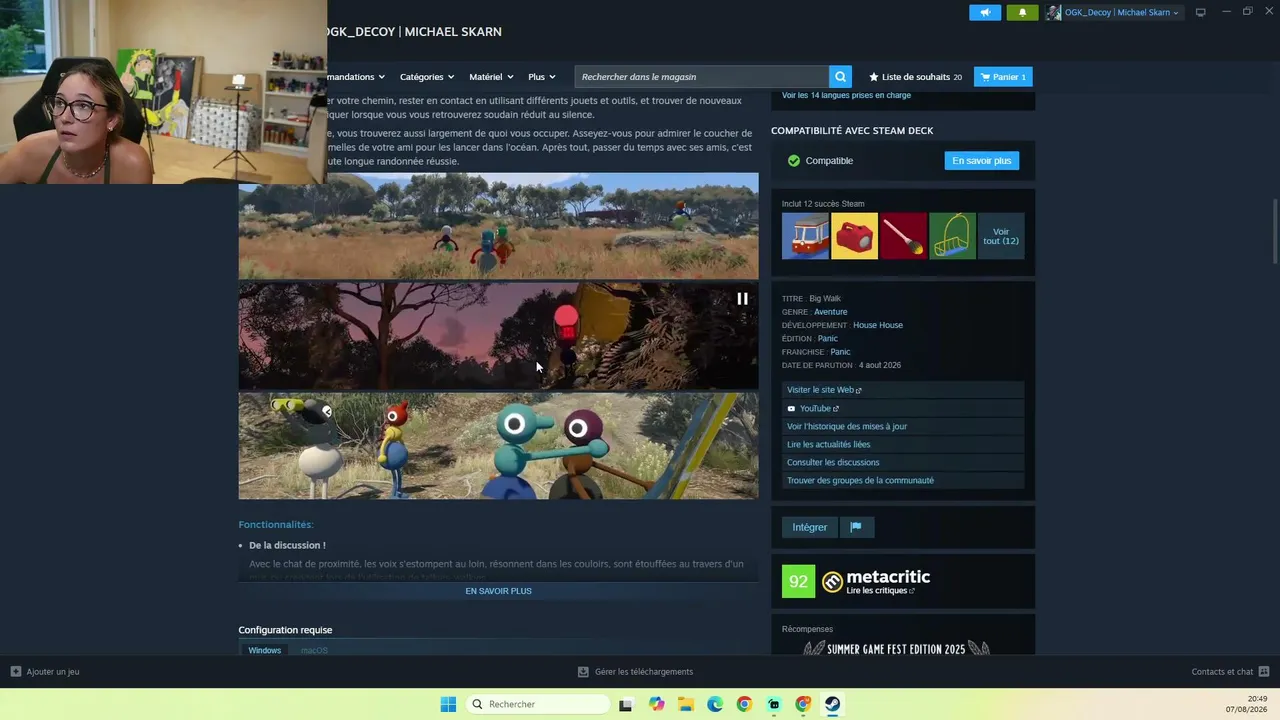Open the red lantern achievement icon
The image size is (1280, 720).
pyautogui.click(x=854, y=236)
